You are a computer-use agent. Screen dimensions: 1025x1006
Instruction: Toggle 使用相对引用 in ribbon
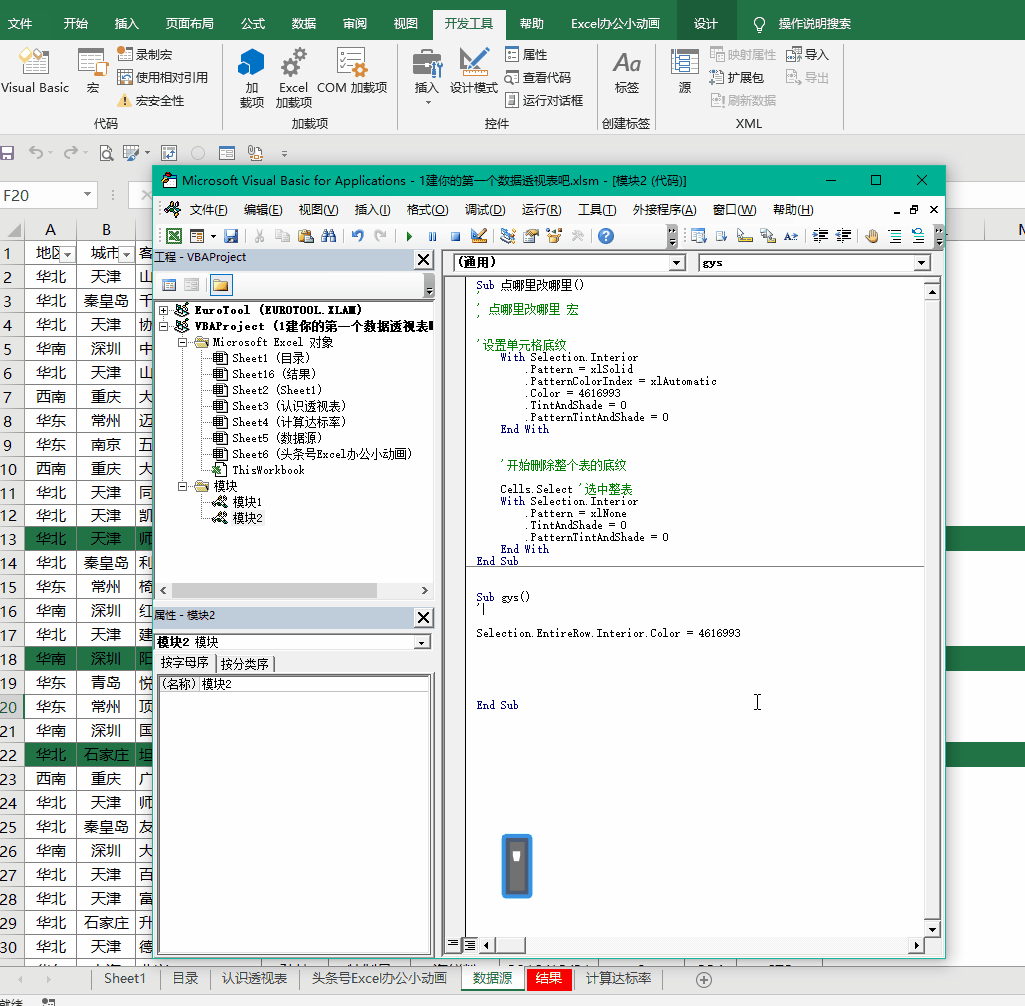[162, 77]
